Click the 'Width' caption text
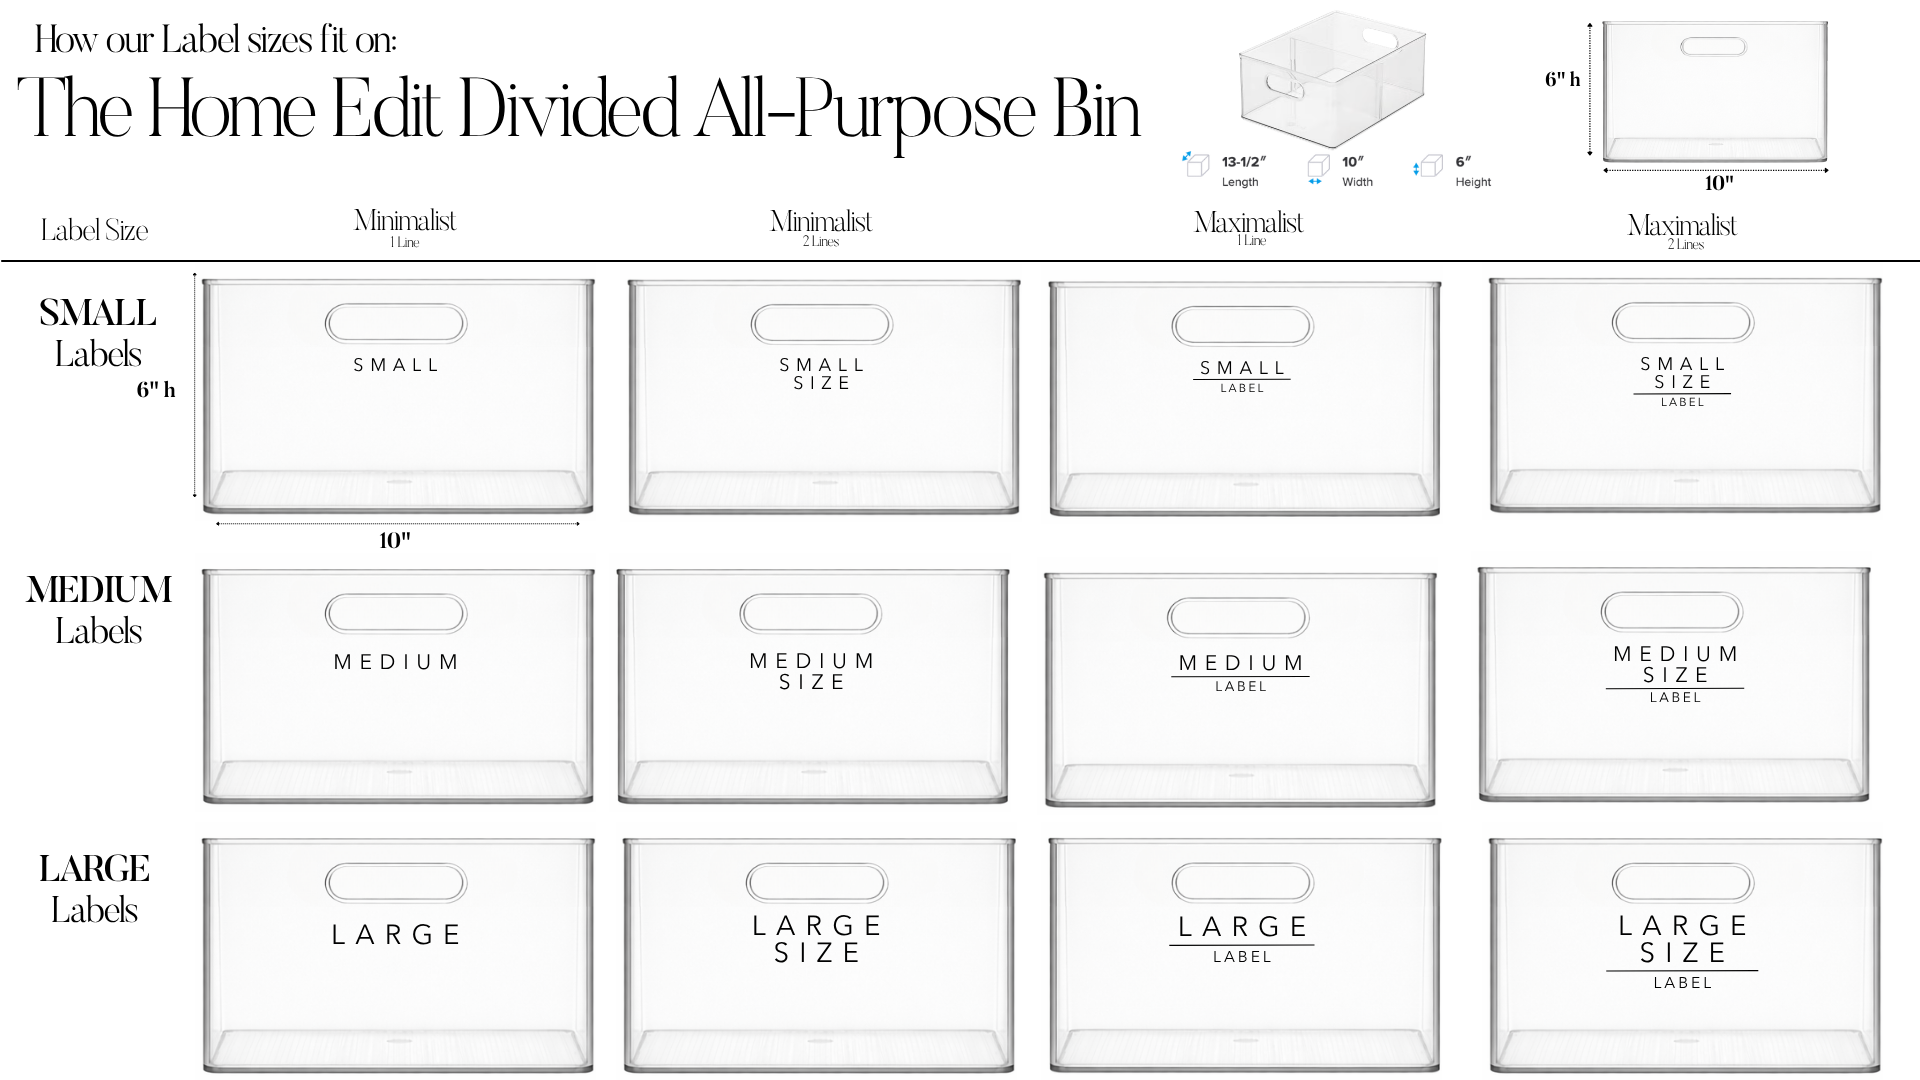The height and width of the screenshot is (1080, 1920). tap(1357, 182)
